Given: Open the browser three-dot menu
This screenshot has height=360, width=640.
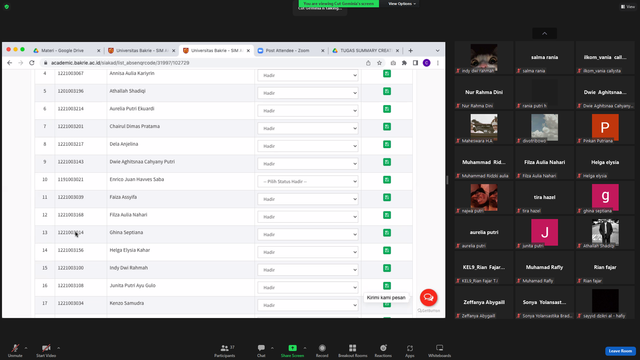Looking at the screenshot, I should coord(438,63).
